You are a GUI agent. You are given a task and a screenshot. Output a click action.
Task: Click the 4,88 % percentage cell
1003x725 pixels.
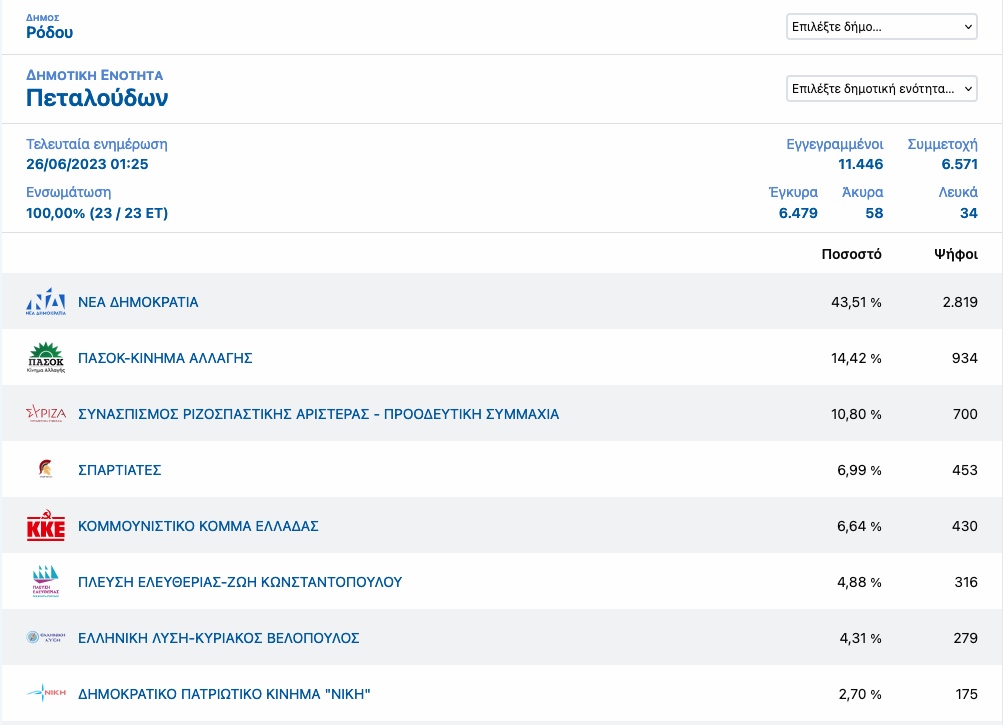[x=859, y=582]
